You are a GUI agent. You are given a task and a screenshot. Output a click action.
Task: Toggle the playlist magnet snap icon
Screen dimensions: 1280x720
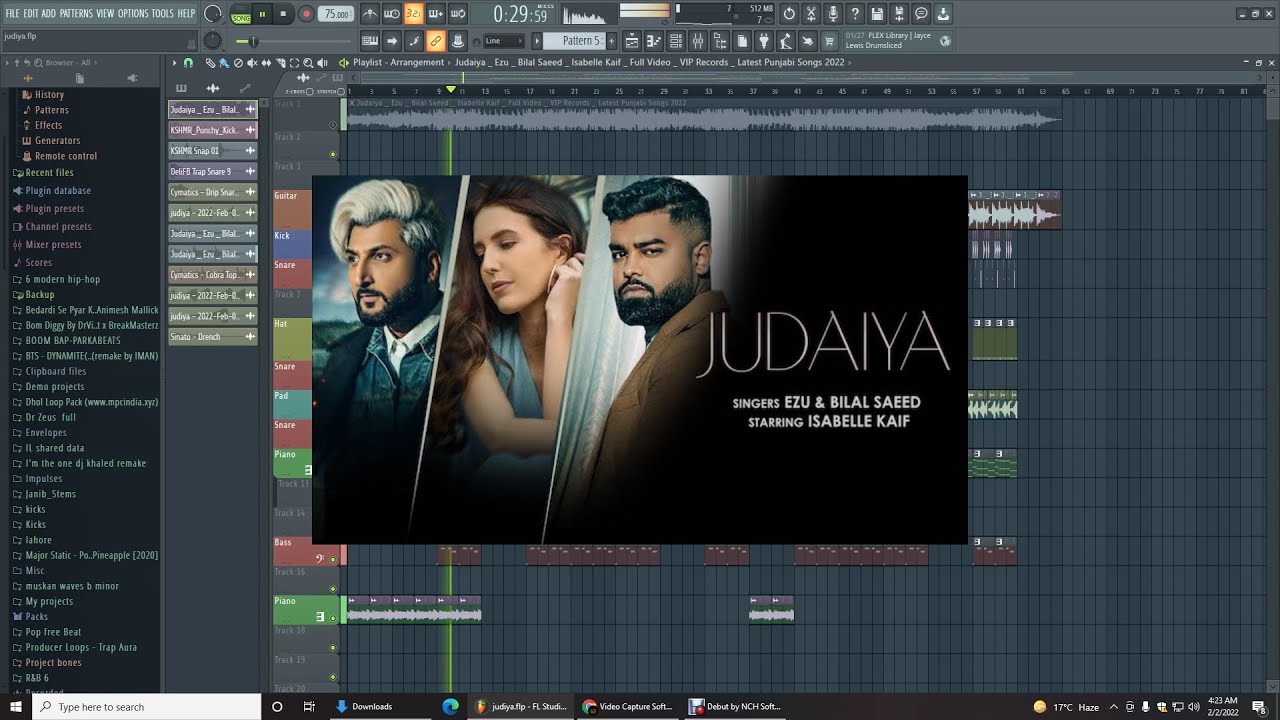coord(188,62)
